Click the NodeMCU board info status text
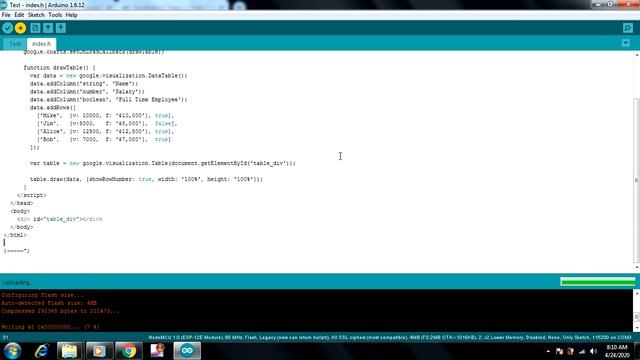 point(390,338)
